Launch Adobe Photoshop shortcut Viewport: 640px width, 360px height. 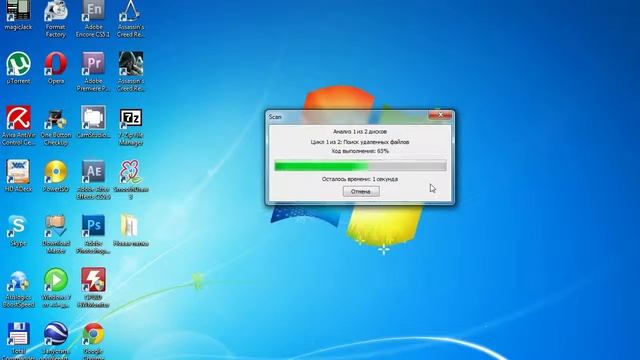[x=93, y=234]
